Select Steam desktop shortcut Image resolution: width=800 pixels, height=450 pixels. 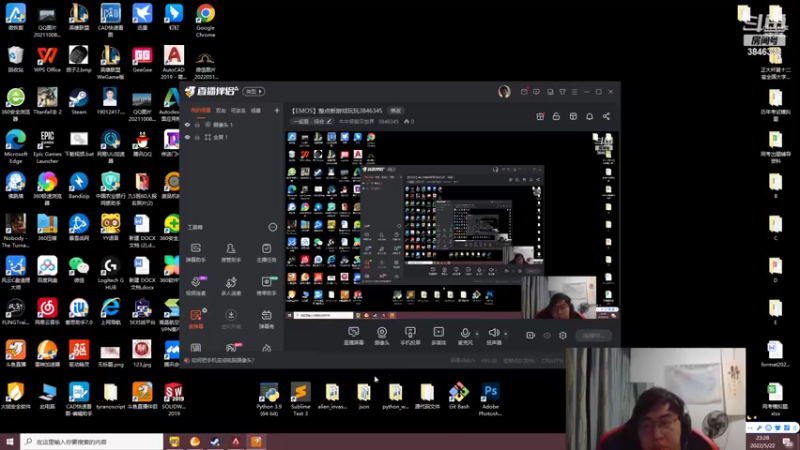click(x=79, y=102)
